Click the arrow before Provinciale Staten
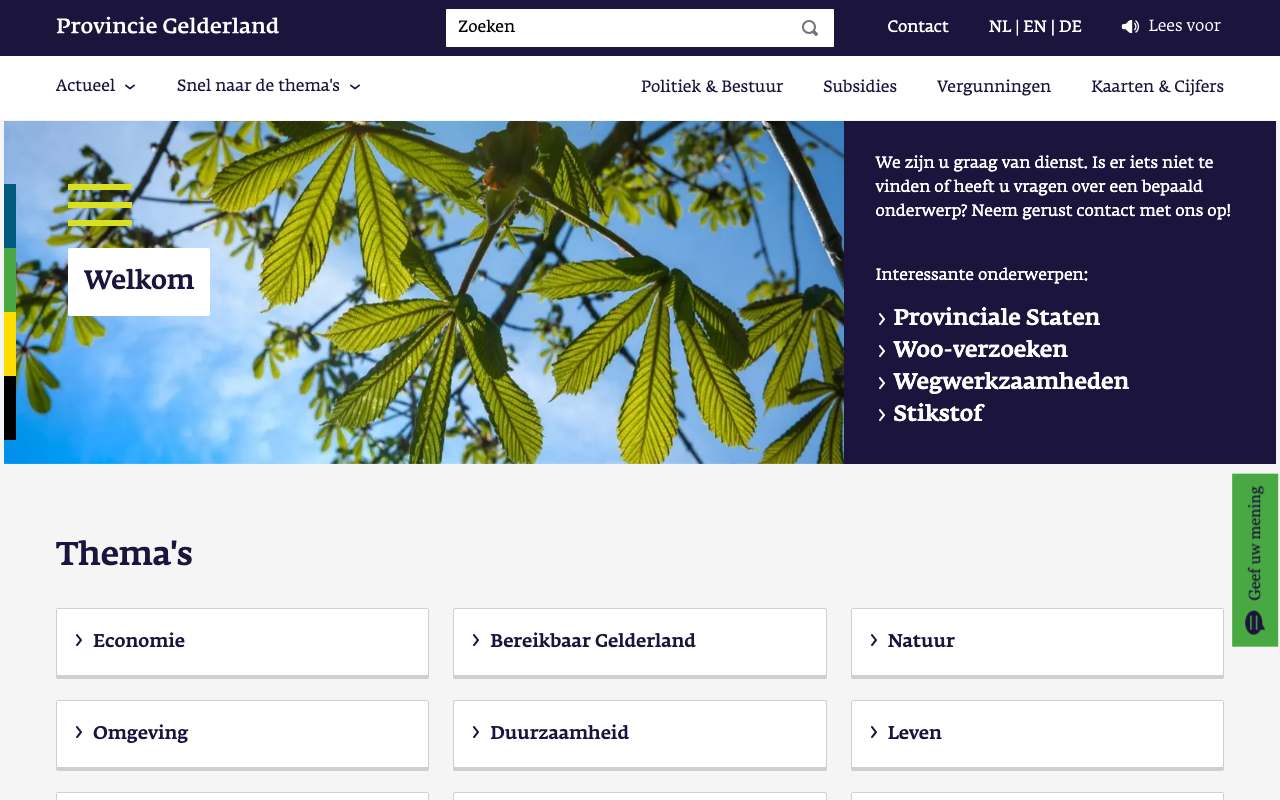The width and height of the screenshot is (1280, 800). [x=882, y=319]
